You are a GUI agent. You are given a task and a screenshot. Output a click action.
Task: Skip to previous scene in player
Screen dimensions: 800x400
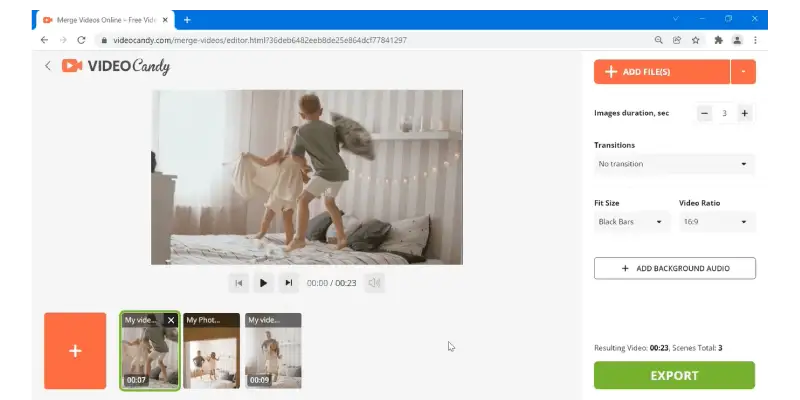[x=238, y=283]
